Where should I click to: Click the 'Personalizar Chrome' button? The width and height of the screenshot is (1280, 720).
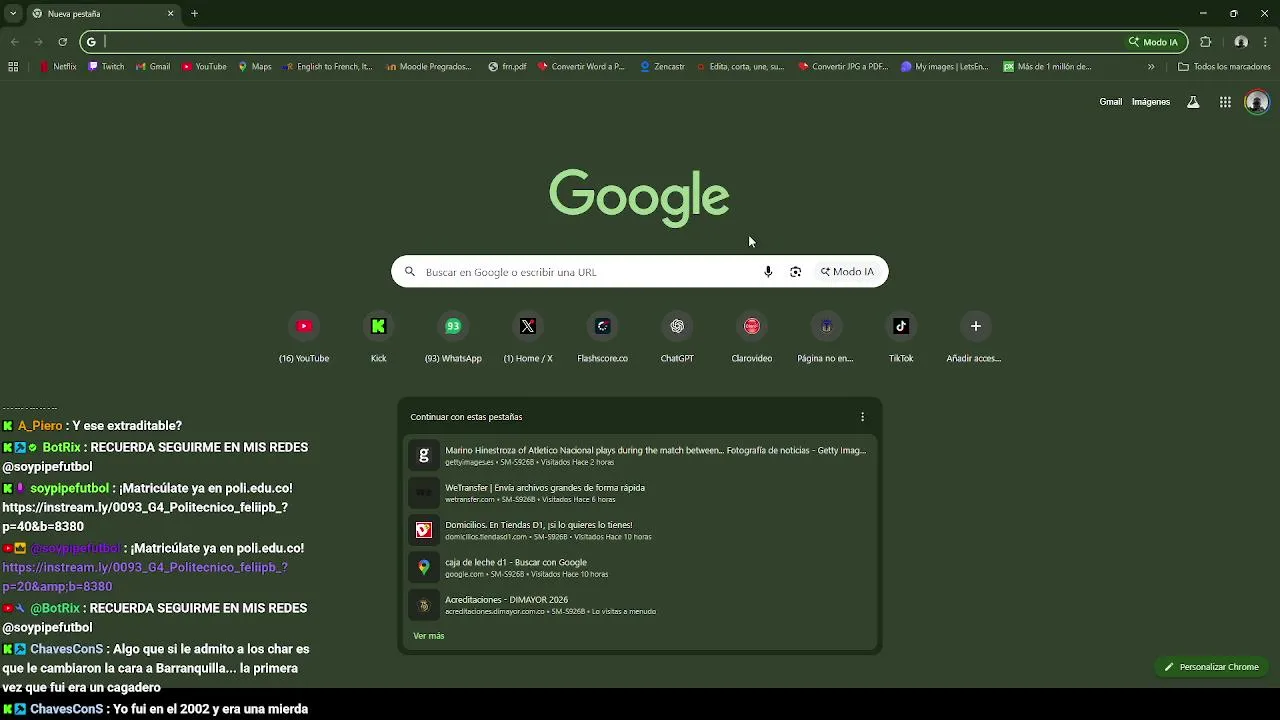pyautogui.click(x=1211, y=667)
